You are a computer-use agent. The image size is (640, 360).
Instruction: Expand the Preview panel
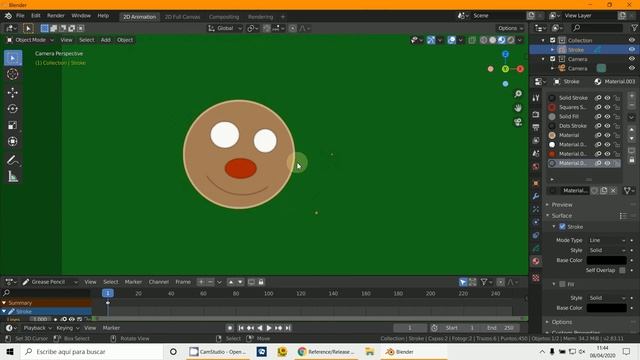tap(562, 204)
